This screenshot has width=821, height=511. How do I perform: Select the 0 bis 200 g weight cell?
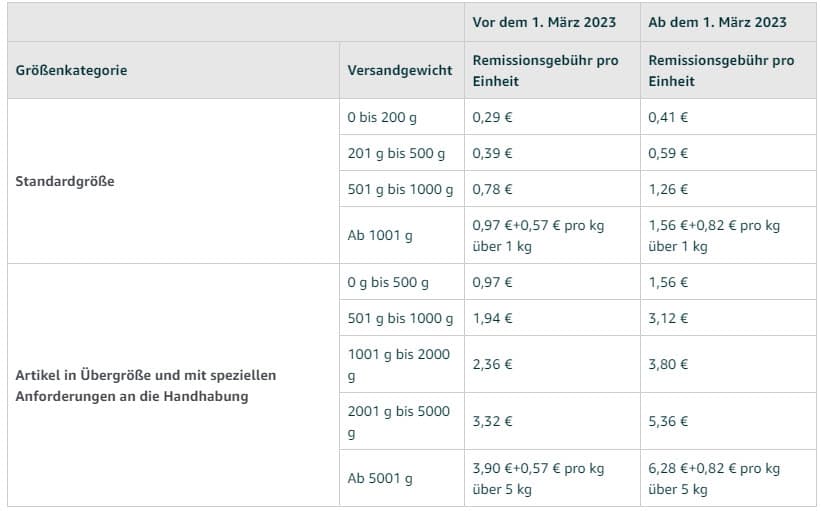click(402, 117)
